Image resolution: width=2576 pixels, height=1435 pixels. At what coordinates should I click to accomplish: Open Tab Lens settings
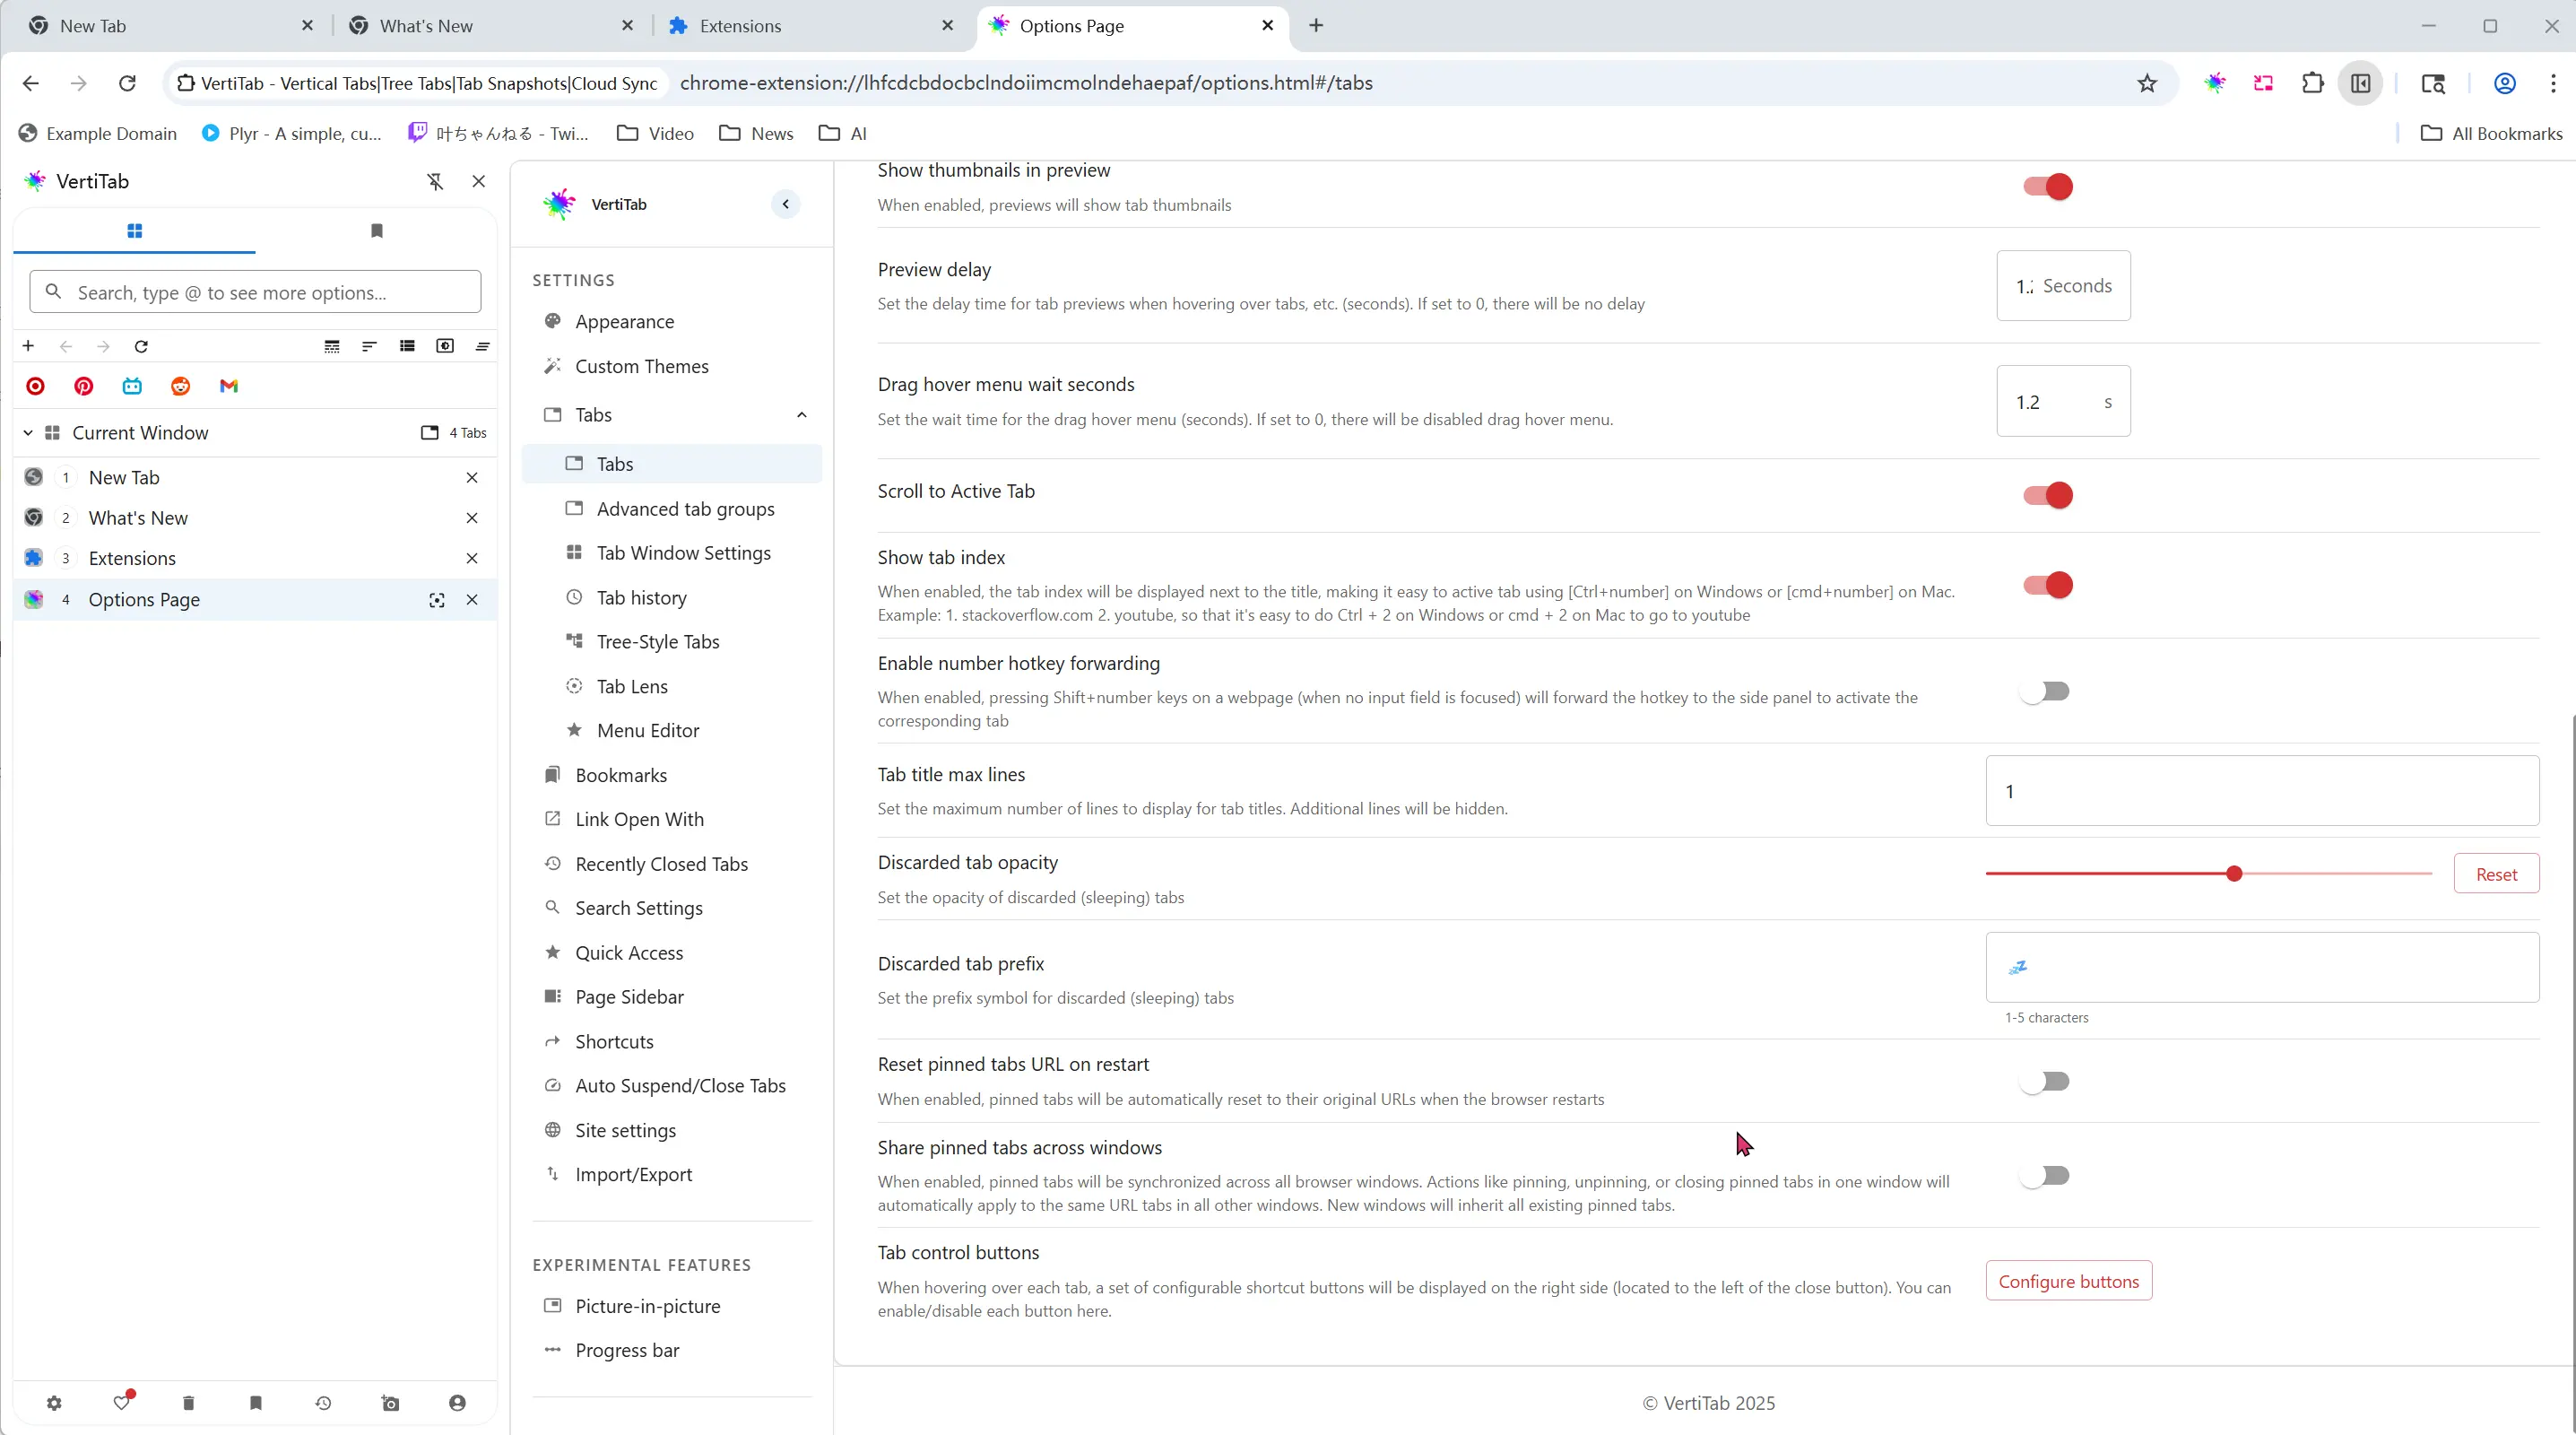[672, 687]
